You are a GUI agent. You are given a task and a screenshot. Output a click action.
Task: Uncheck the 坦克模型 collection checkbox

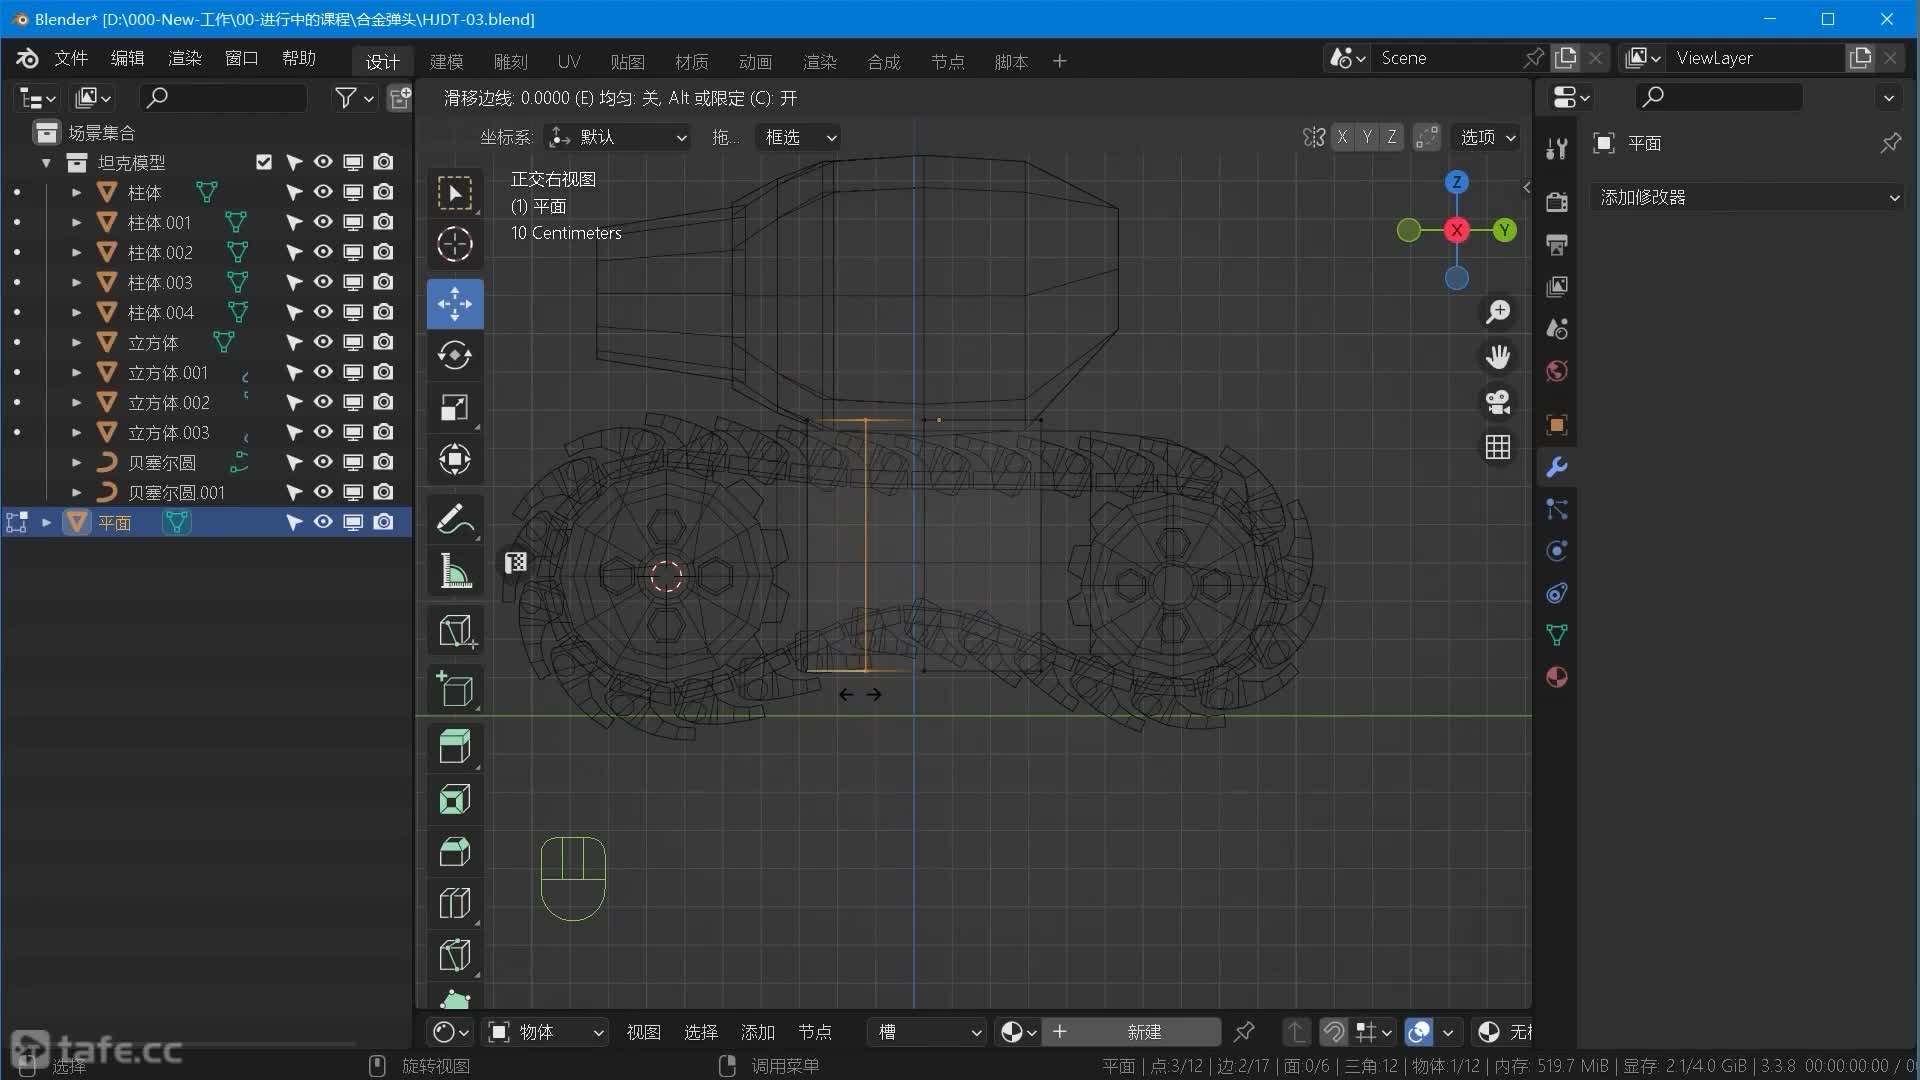(264, 162)
